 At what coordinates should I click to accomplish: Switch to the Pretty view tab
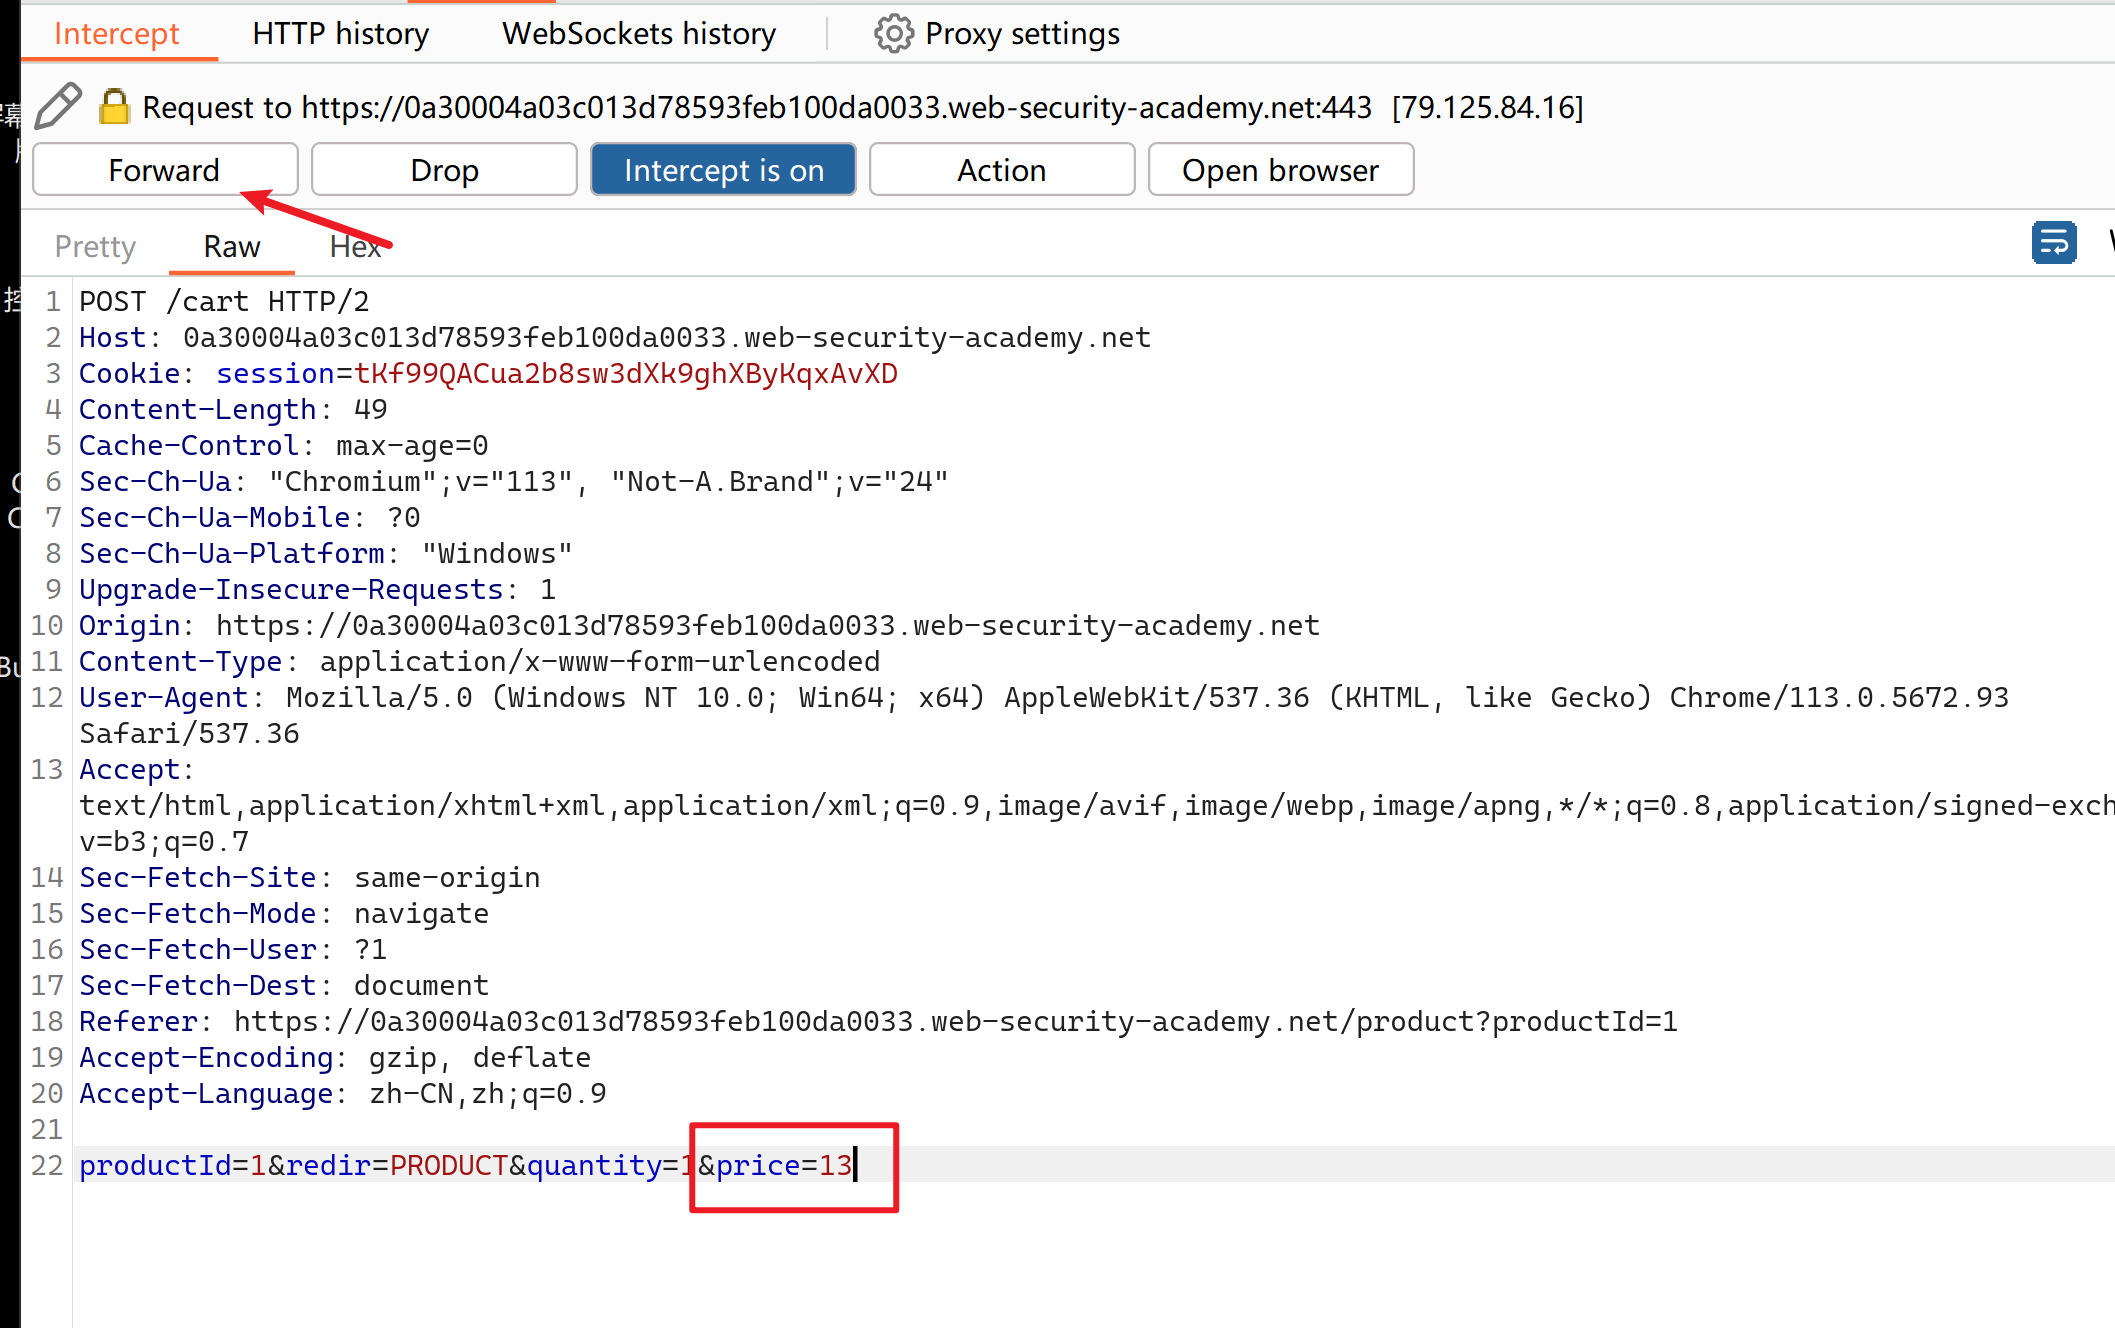[x=95, y=247]
